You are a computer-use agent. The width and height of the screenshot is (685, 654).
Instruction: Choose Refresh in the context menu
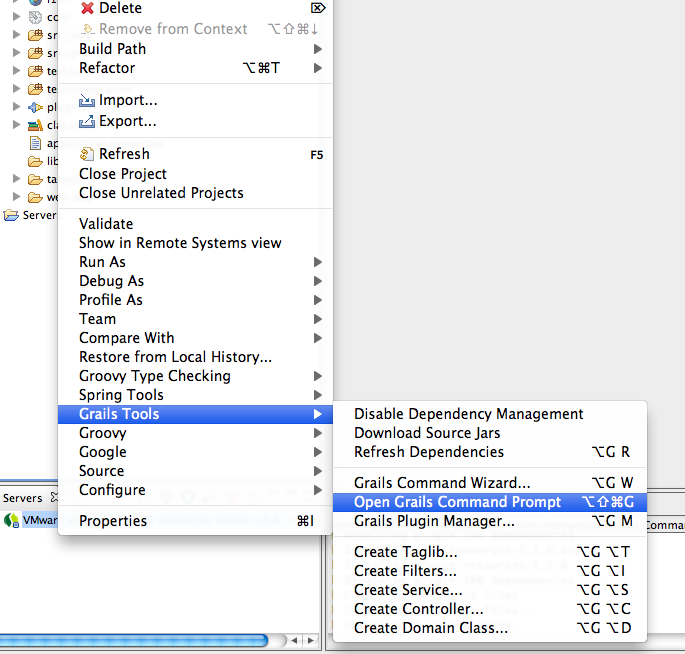point(195,154)
